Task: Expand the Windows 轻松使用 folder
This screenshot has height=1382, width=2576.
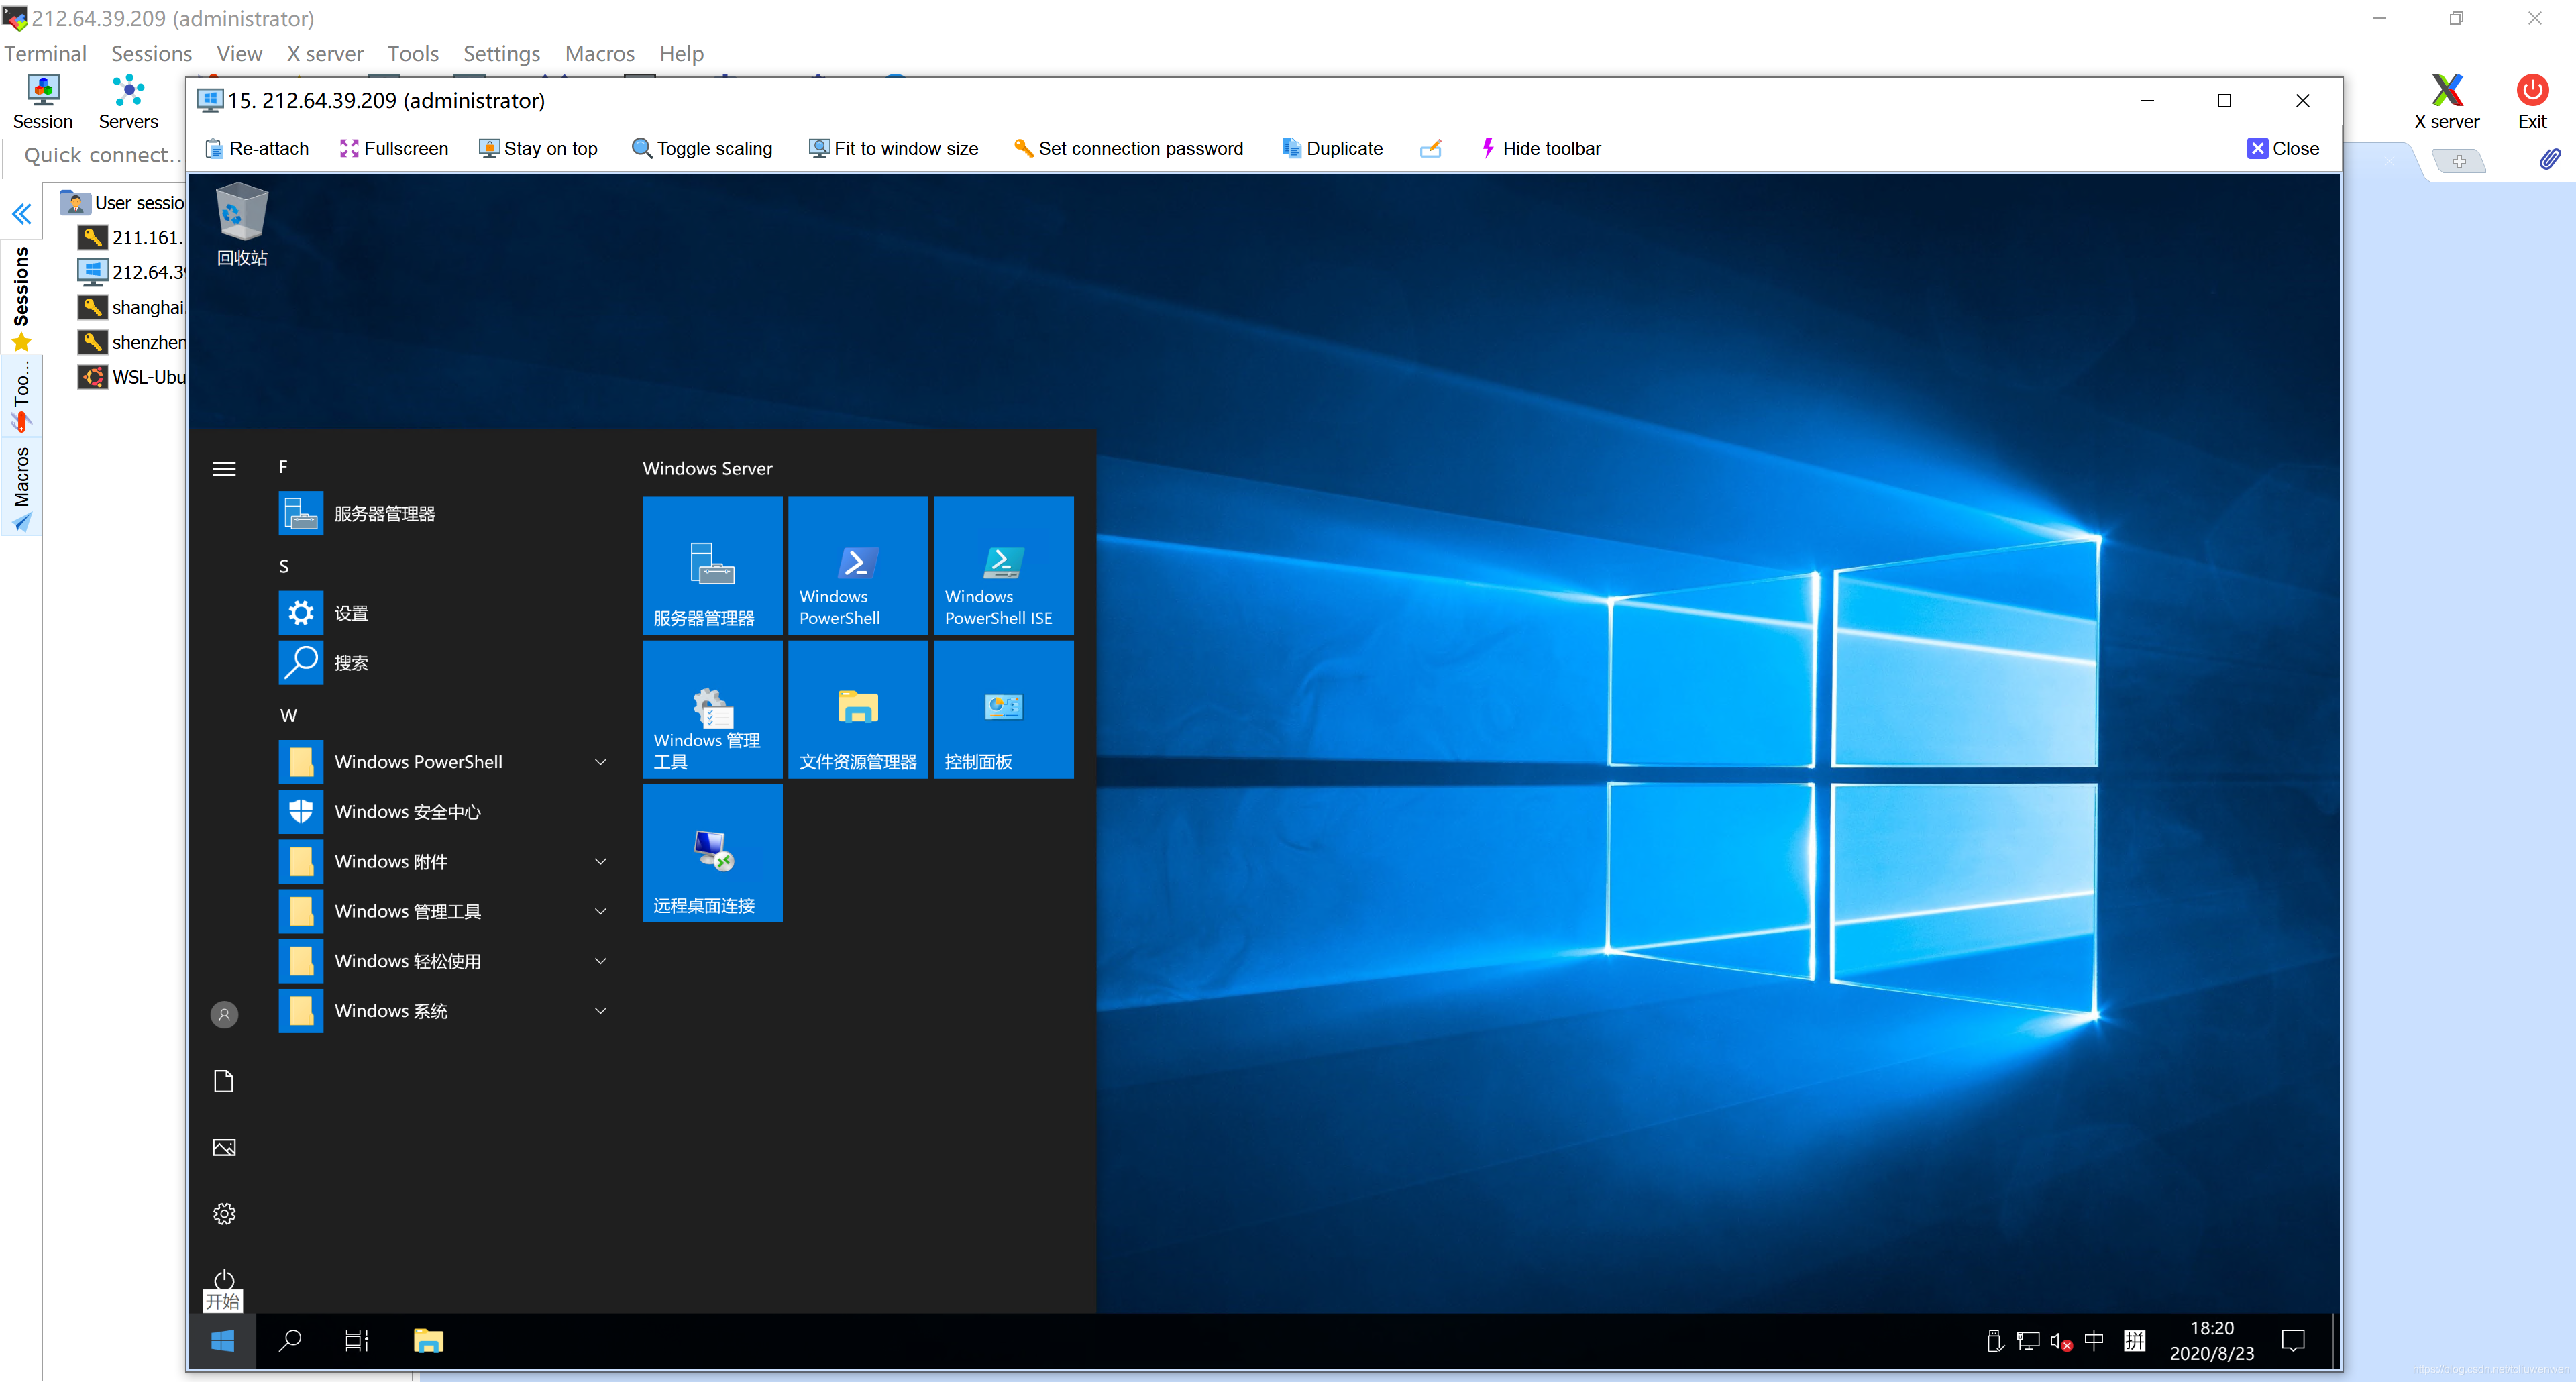Action: pos(445,961)
